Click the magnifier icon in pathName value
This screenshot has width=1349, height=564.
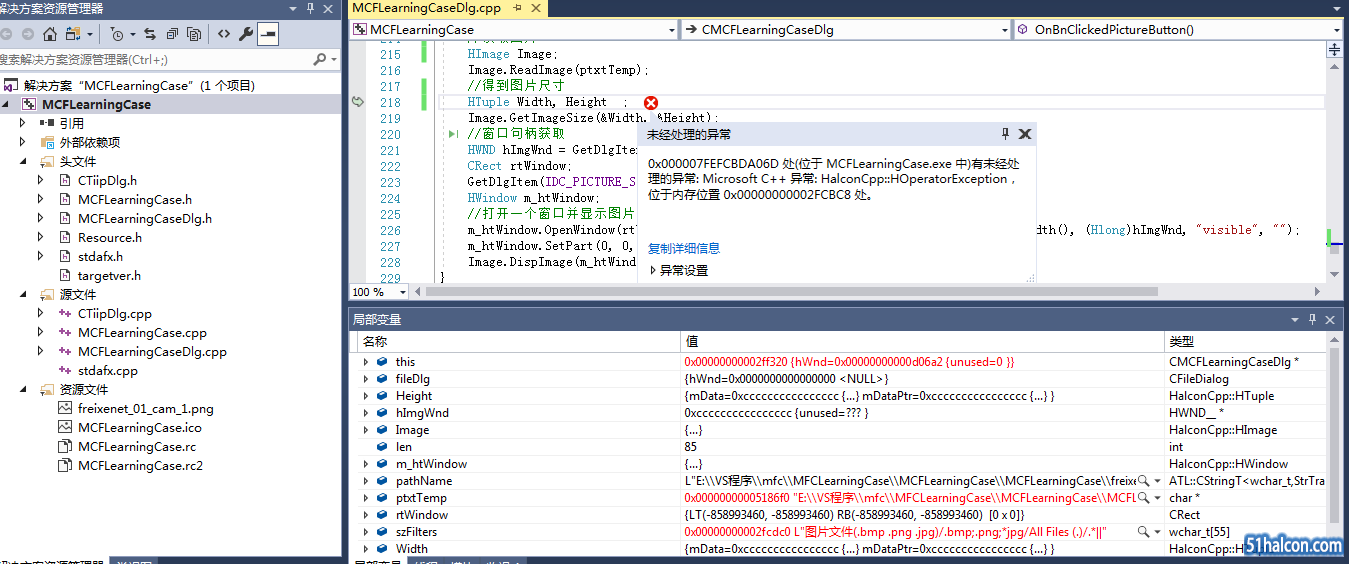tap(1143, 482)
